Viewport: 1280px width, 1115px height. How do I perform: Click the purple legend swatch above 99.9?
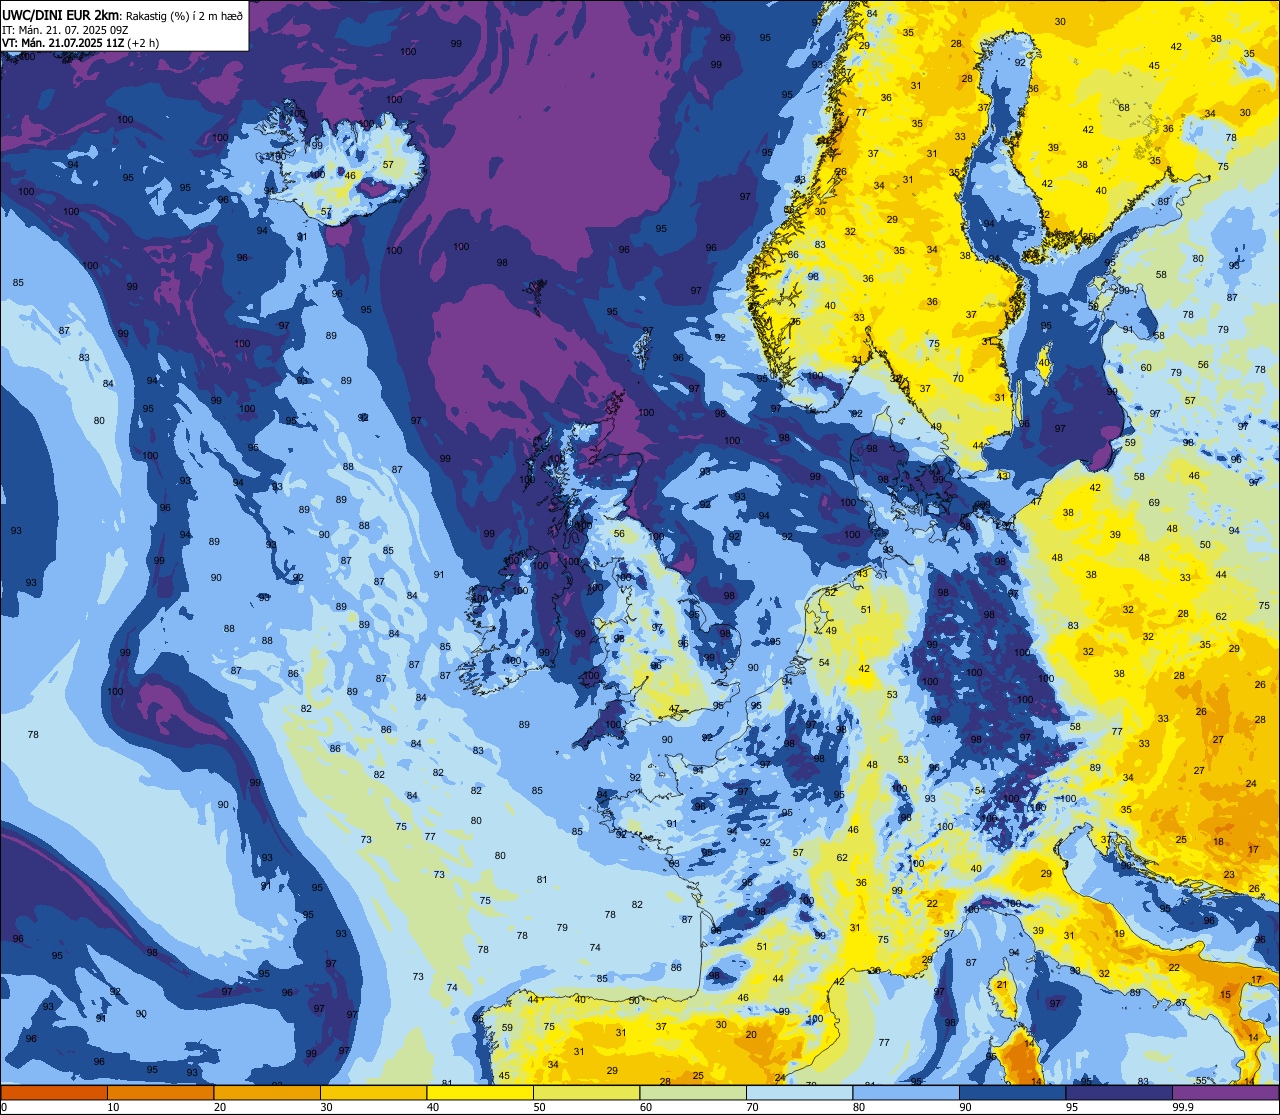1225,1092
